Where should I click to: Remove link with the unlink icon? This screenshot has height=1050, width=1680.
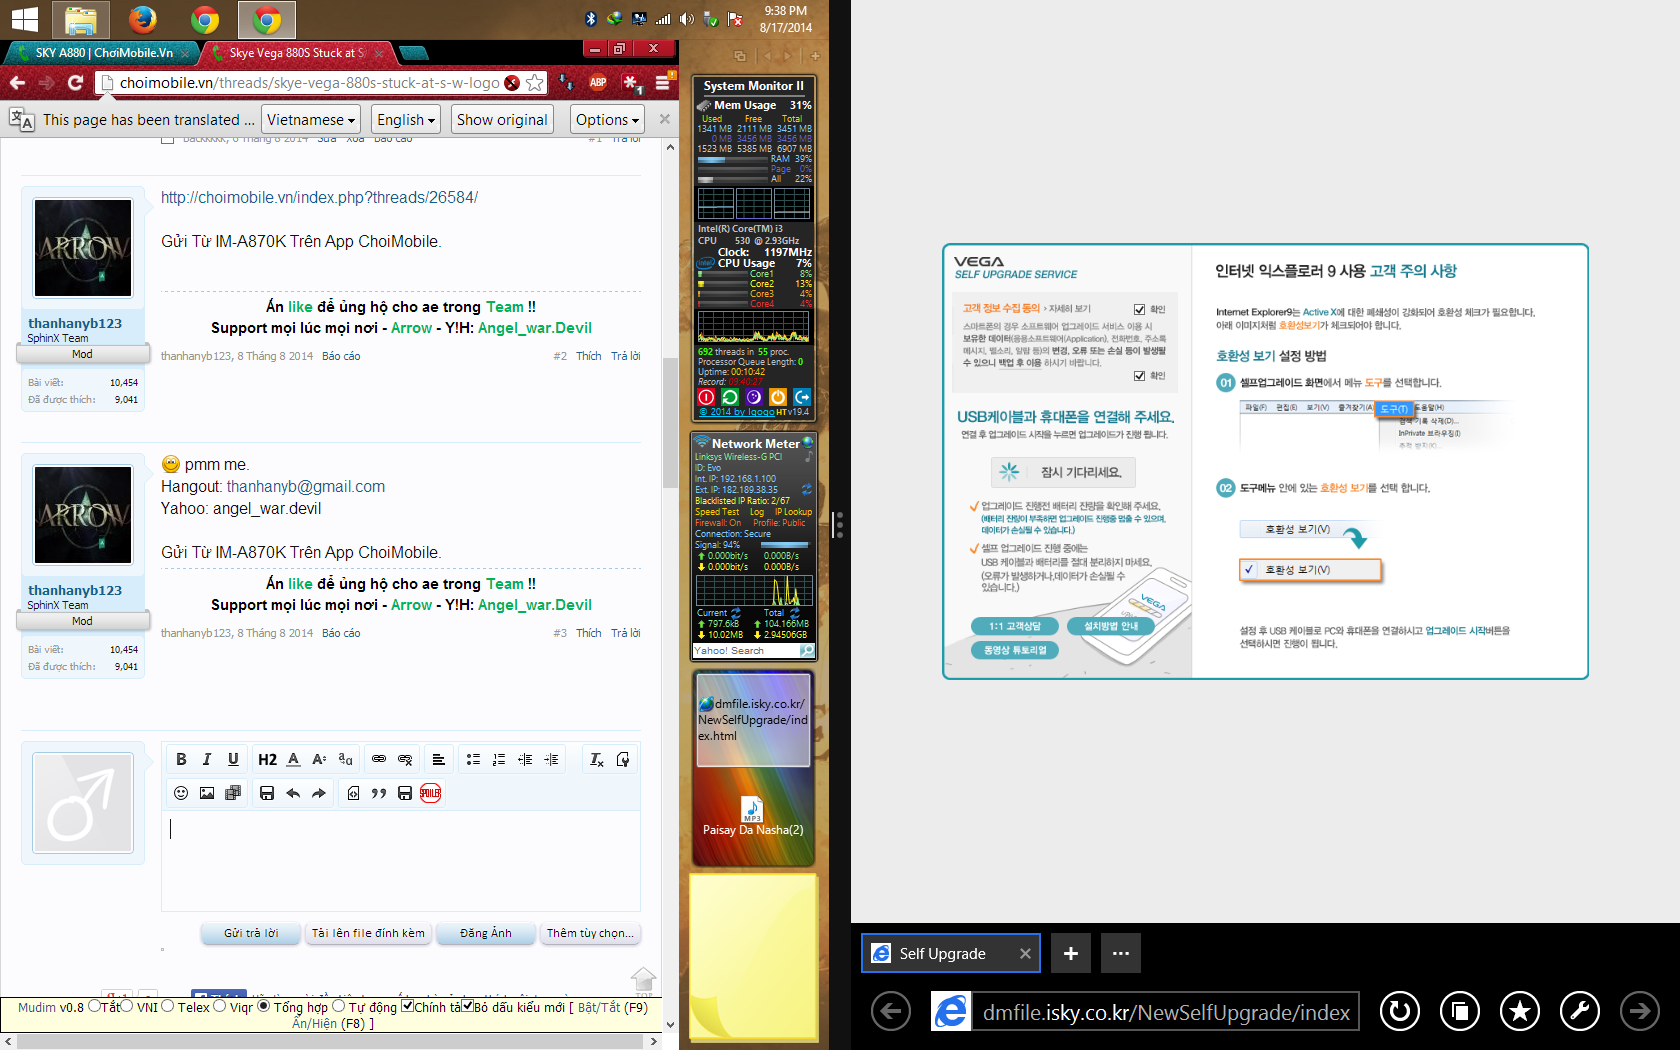pyautogui.click(x=405, y=760)
